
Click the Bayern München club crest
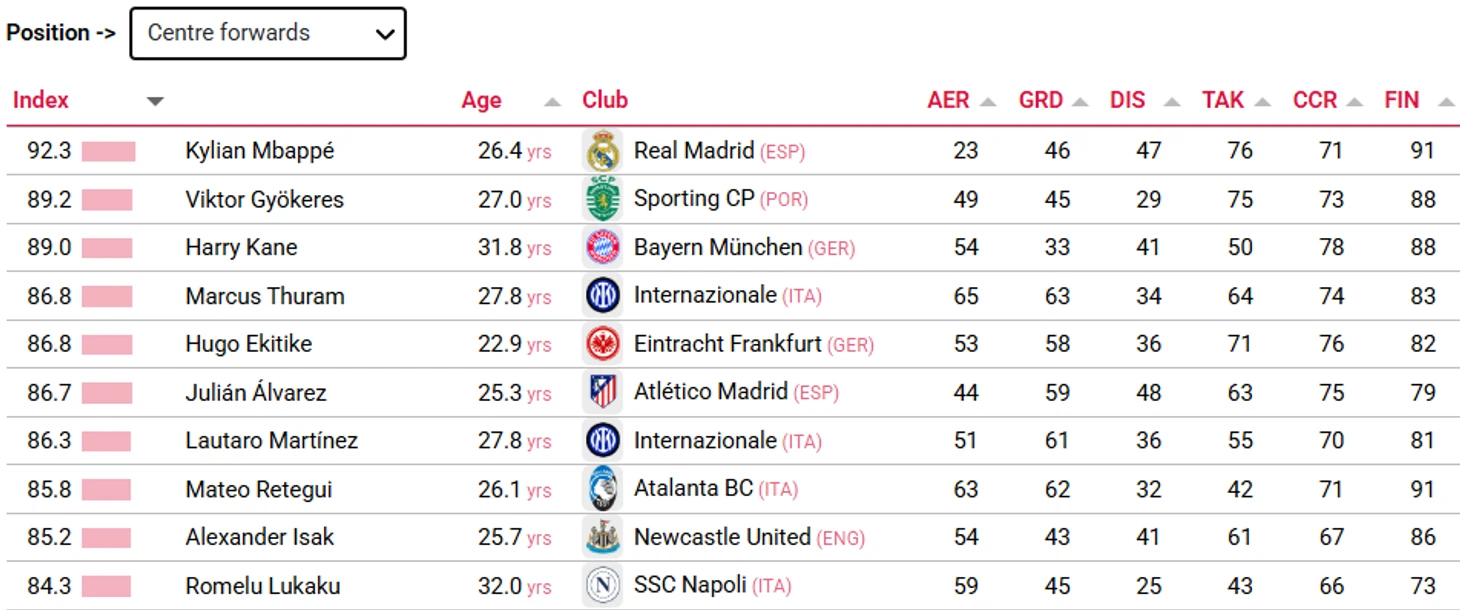603,247
